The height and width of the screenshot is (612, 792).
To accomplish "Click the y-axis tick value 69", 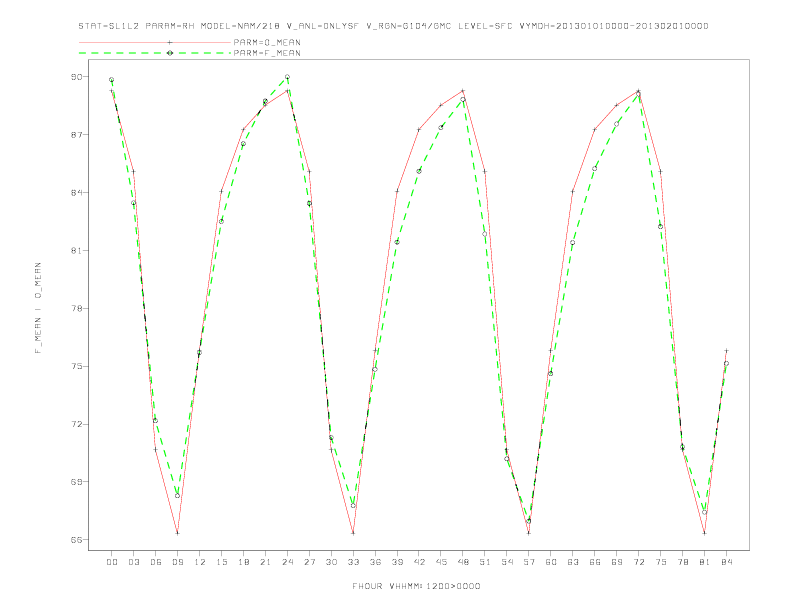I will (77, 482).
